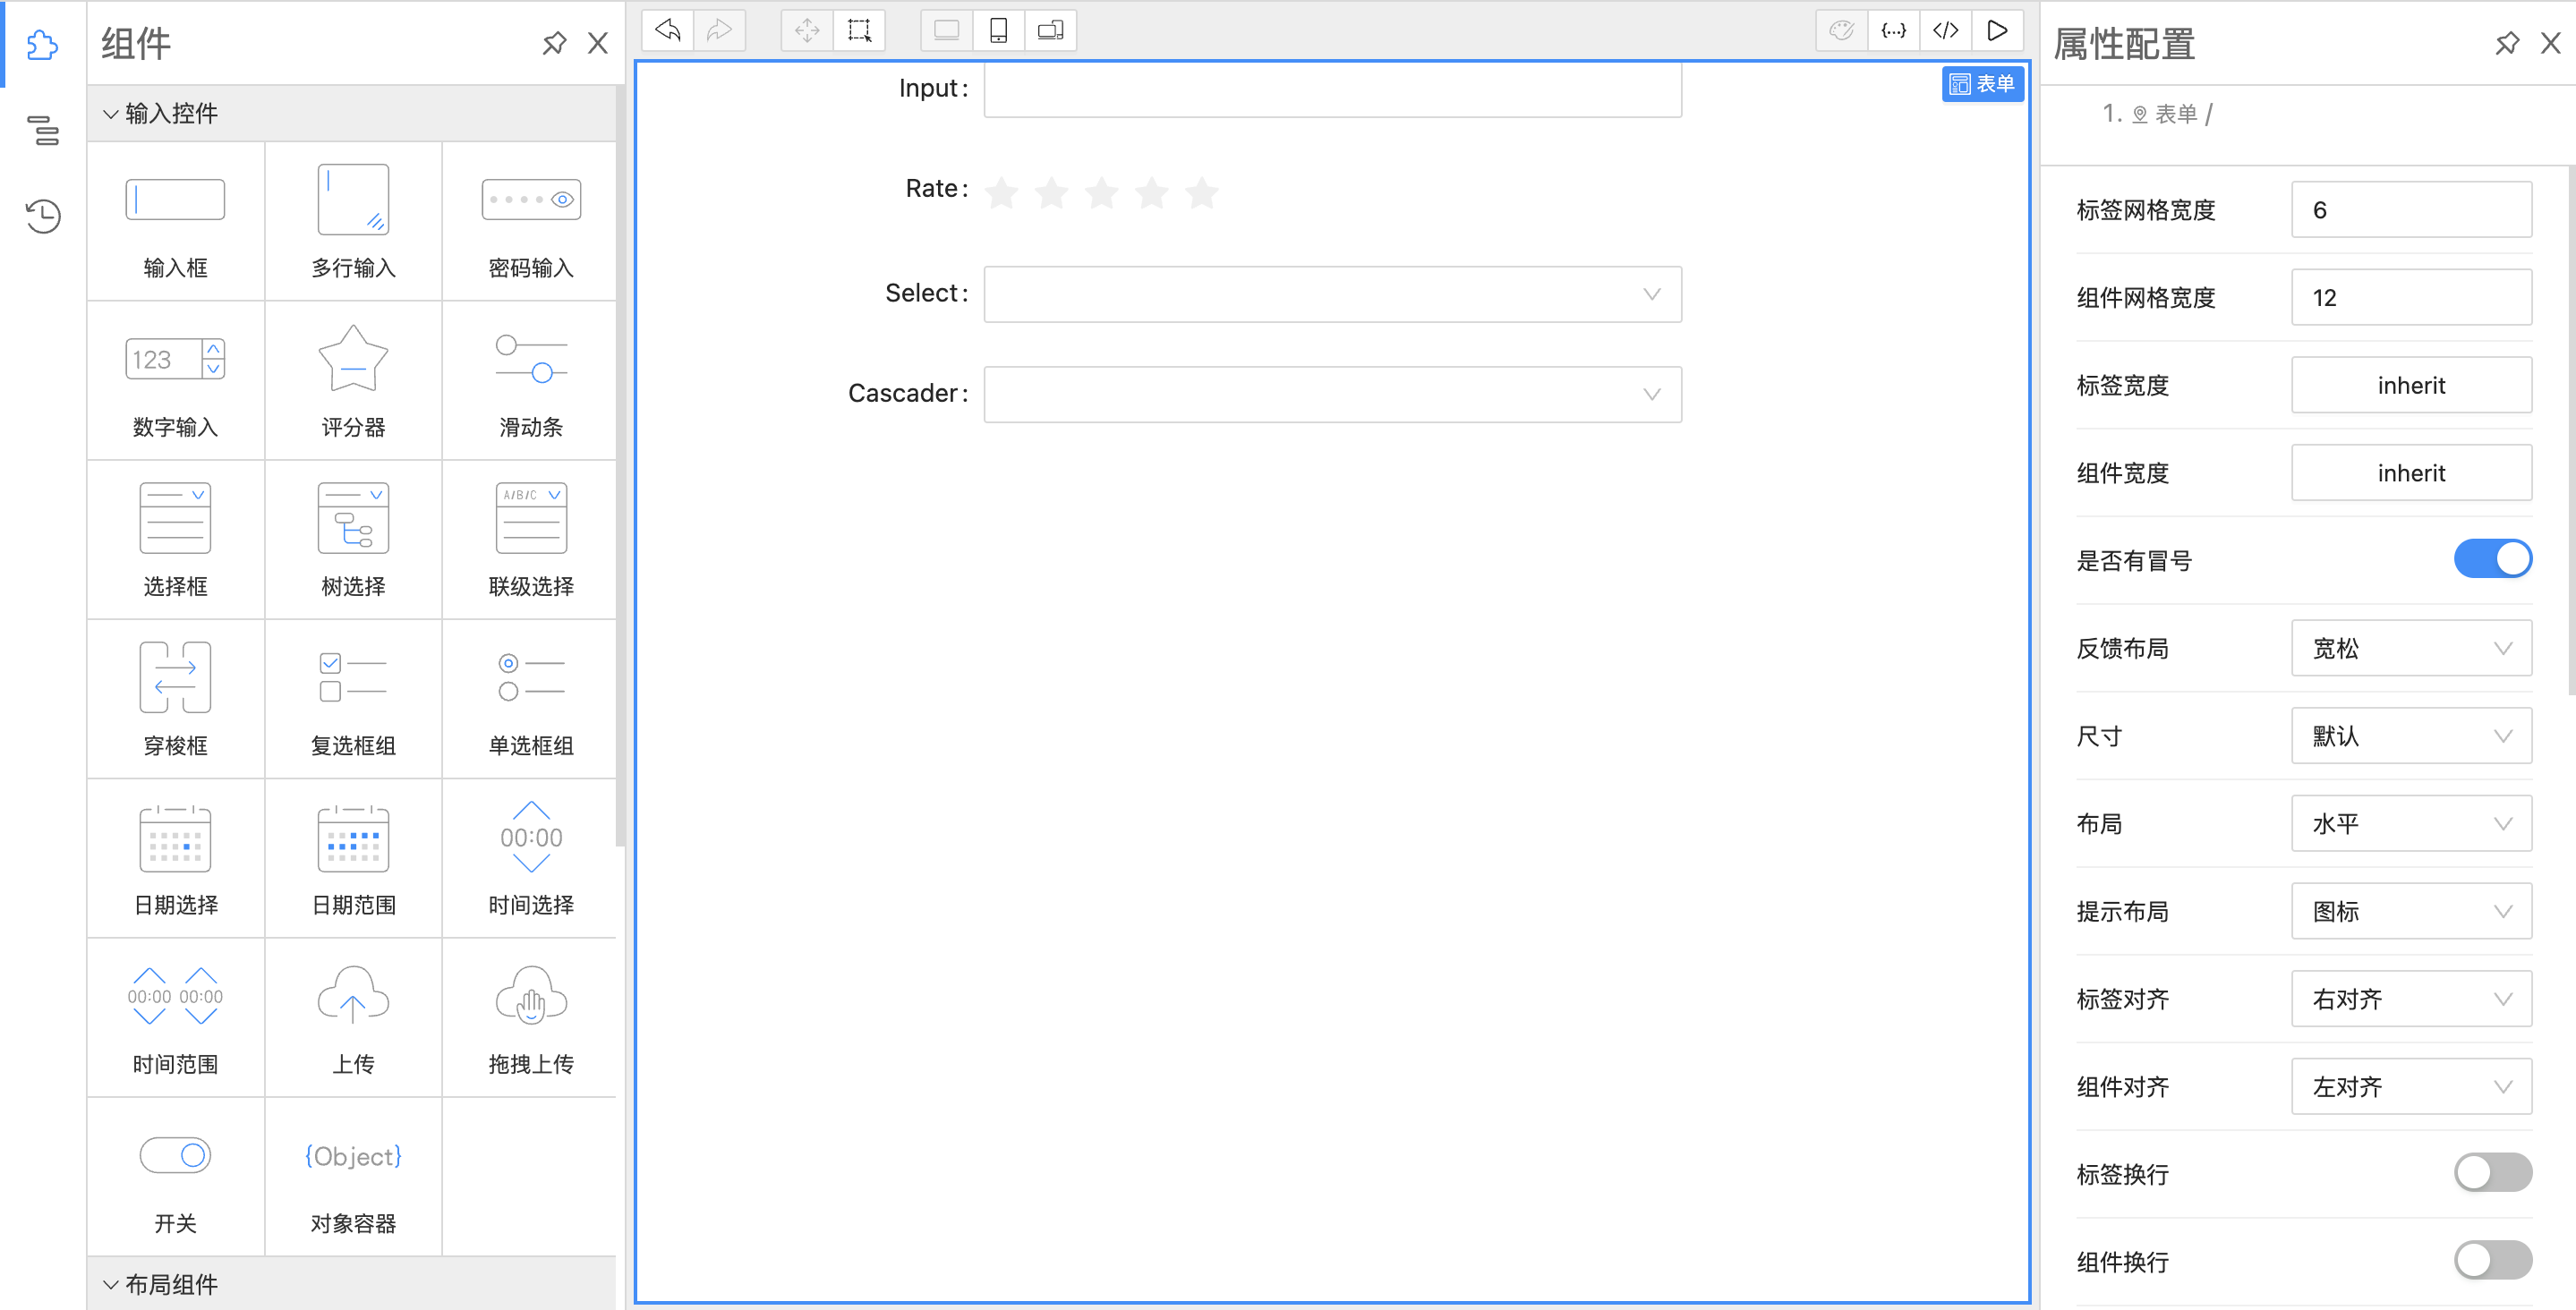2576x1310 pixels.
Task: Click the 标签网格宽度 field
Action: click(2411, 210)
